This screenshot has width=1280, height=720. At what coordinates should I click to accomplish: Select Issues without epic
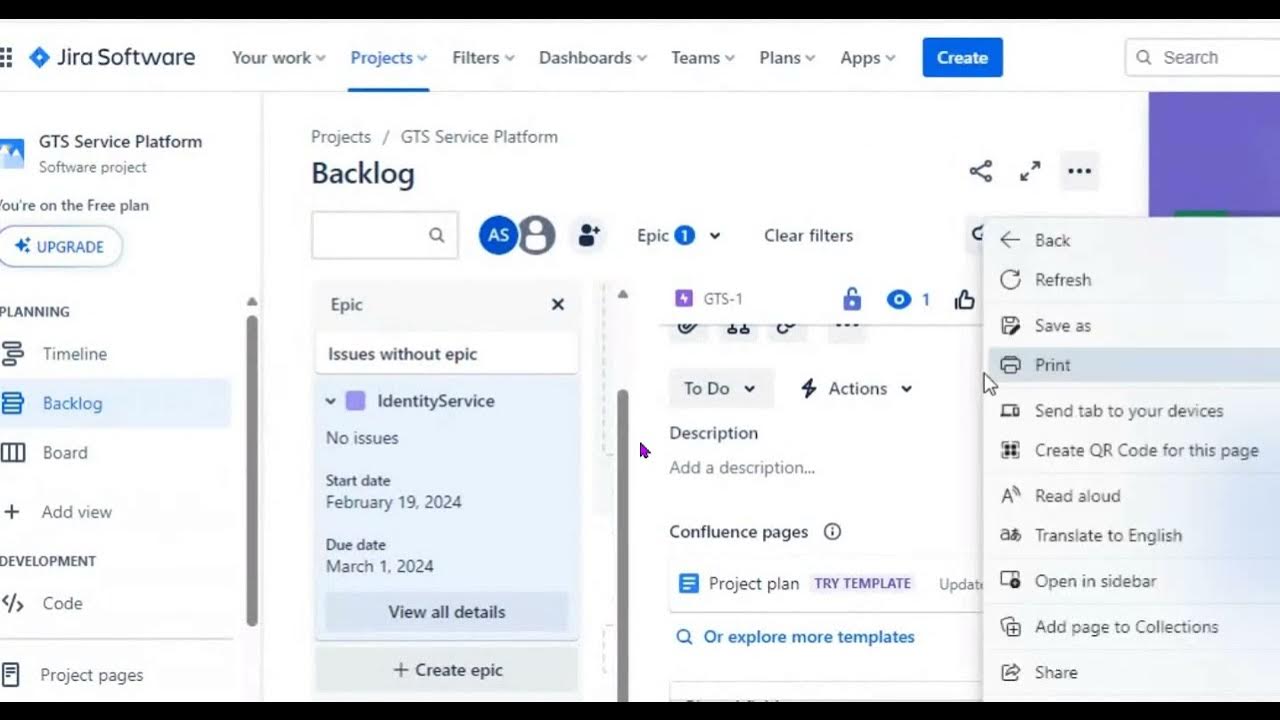(x=446, y=354)
